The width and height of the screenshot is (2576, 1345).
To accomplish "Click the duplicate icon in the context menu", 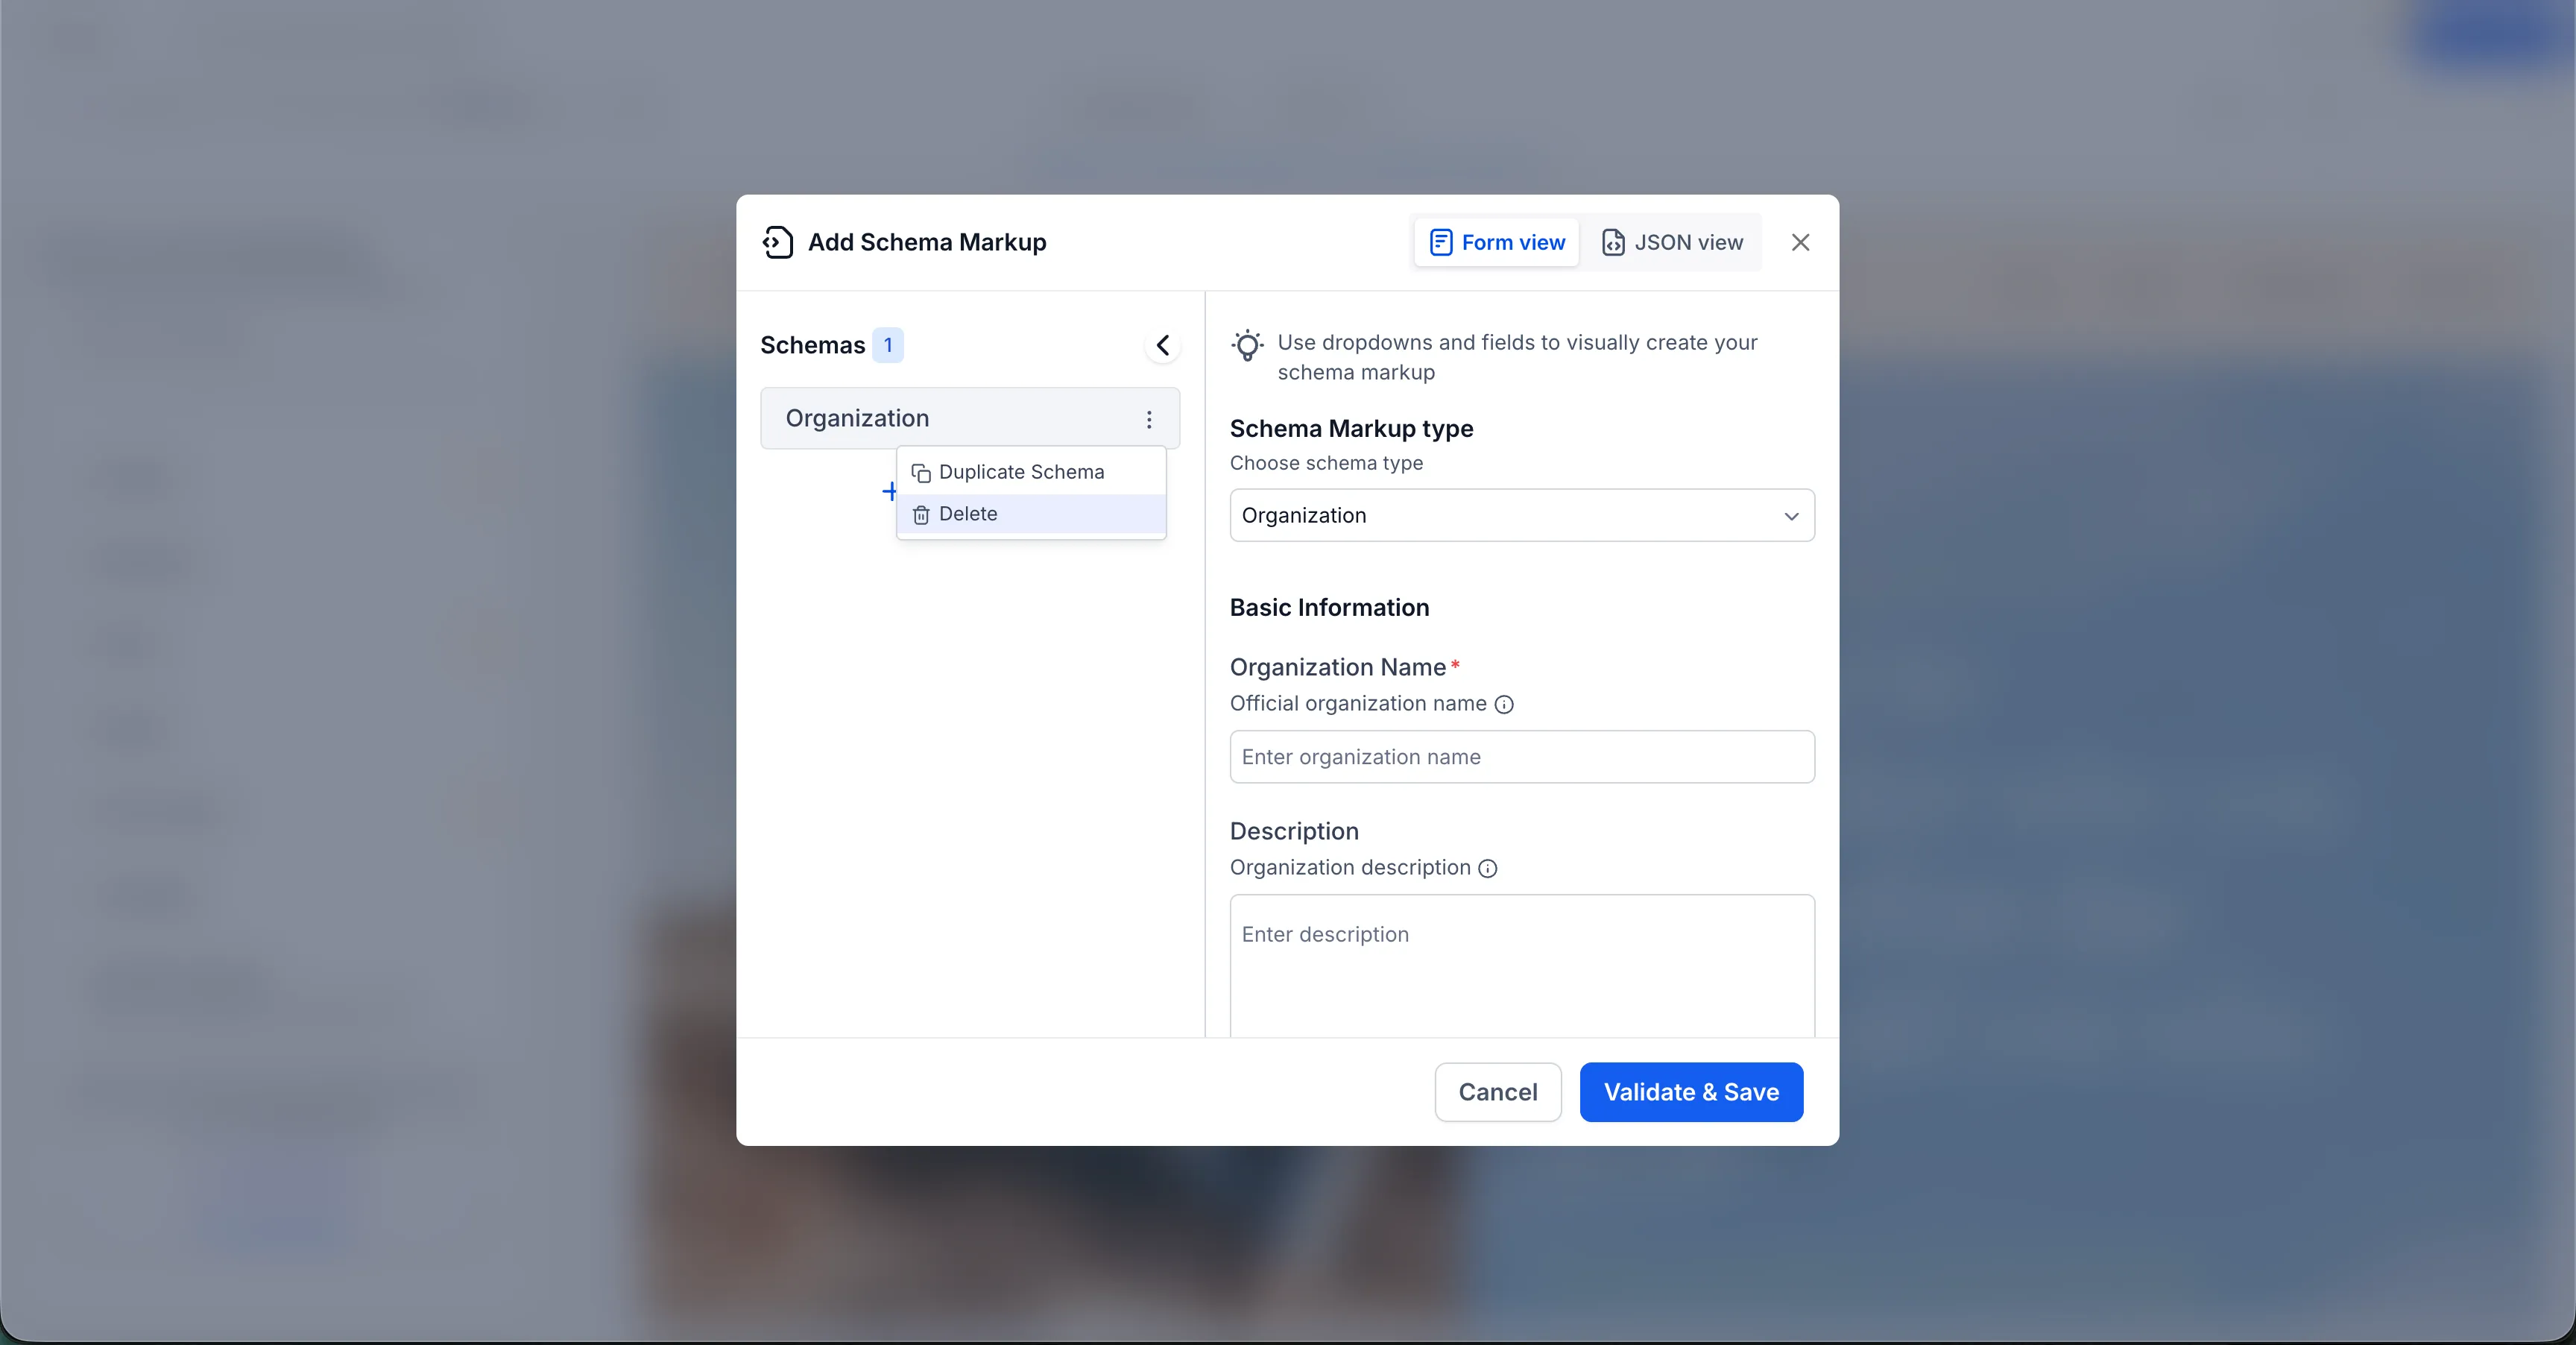I will (921, 472).
